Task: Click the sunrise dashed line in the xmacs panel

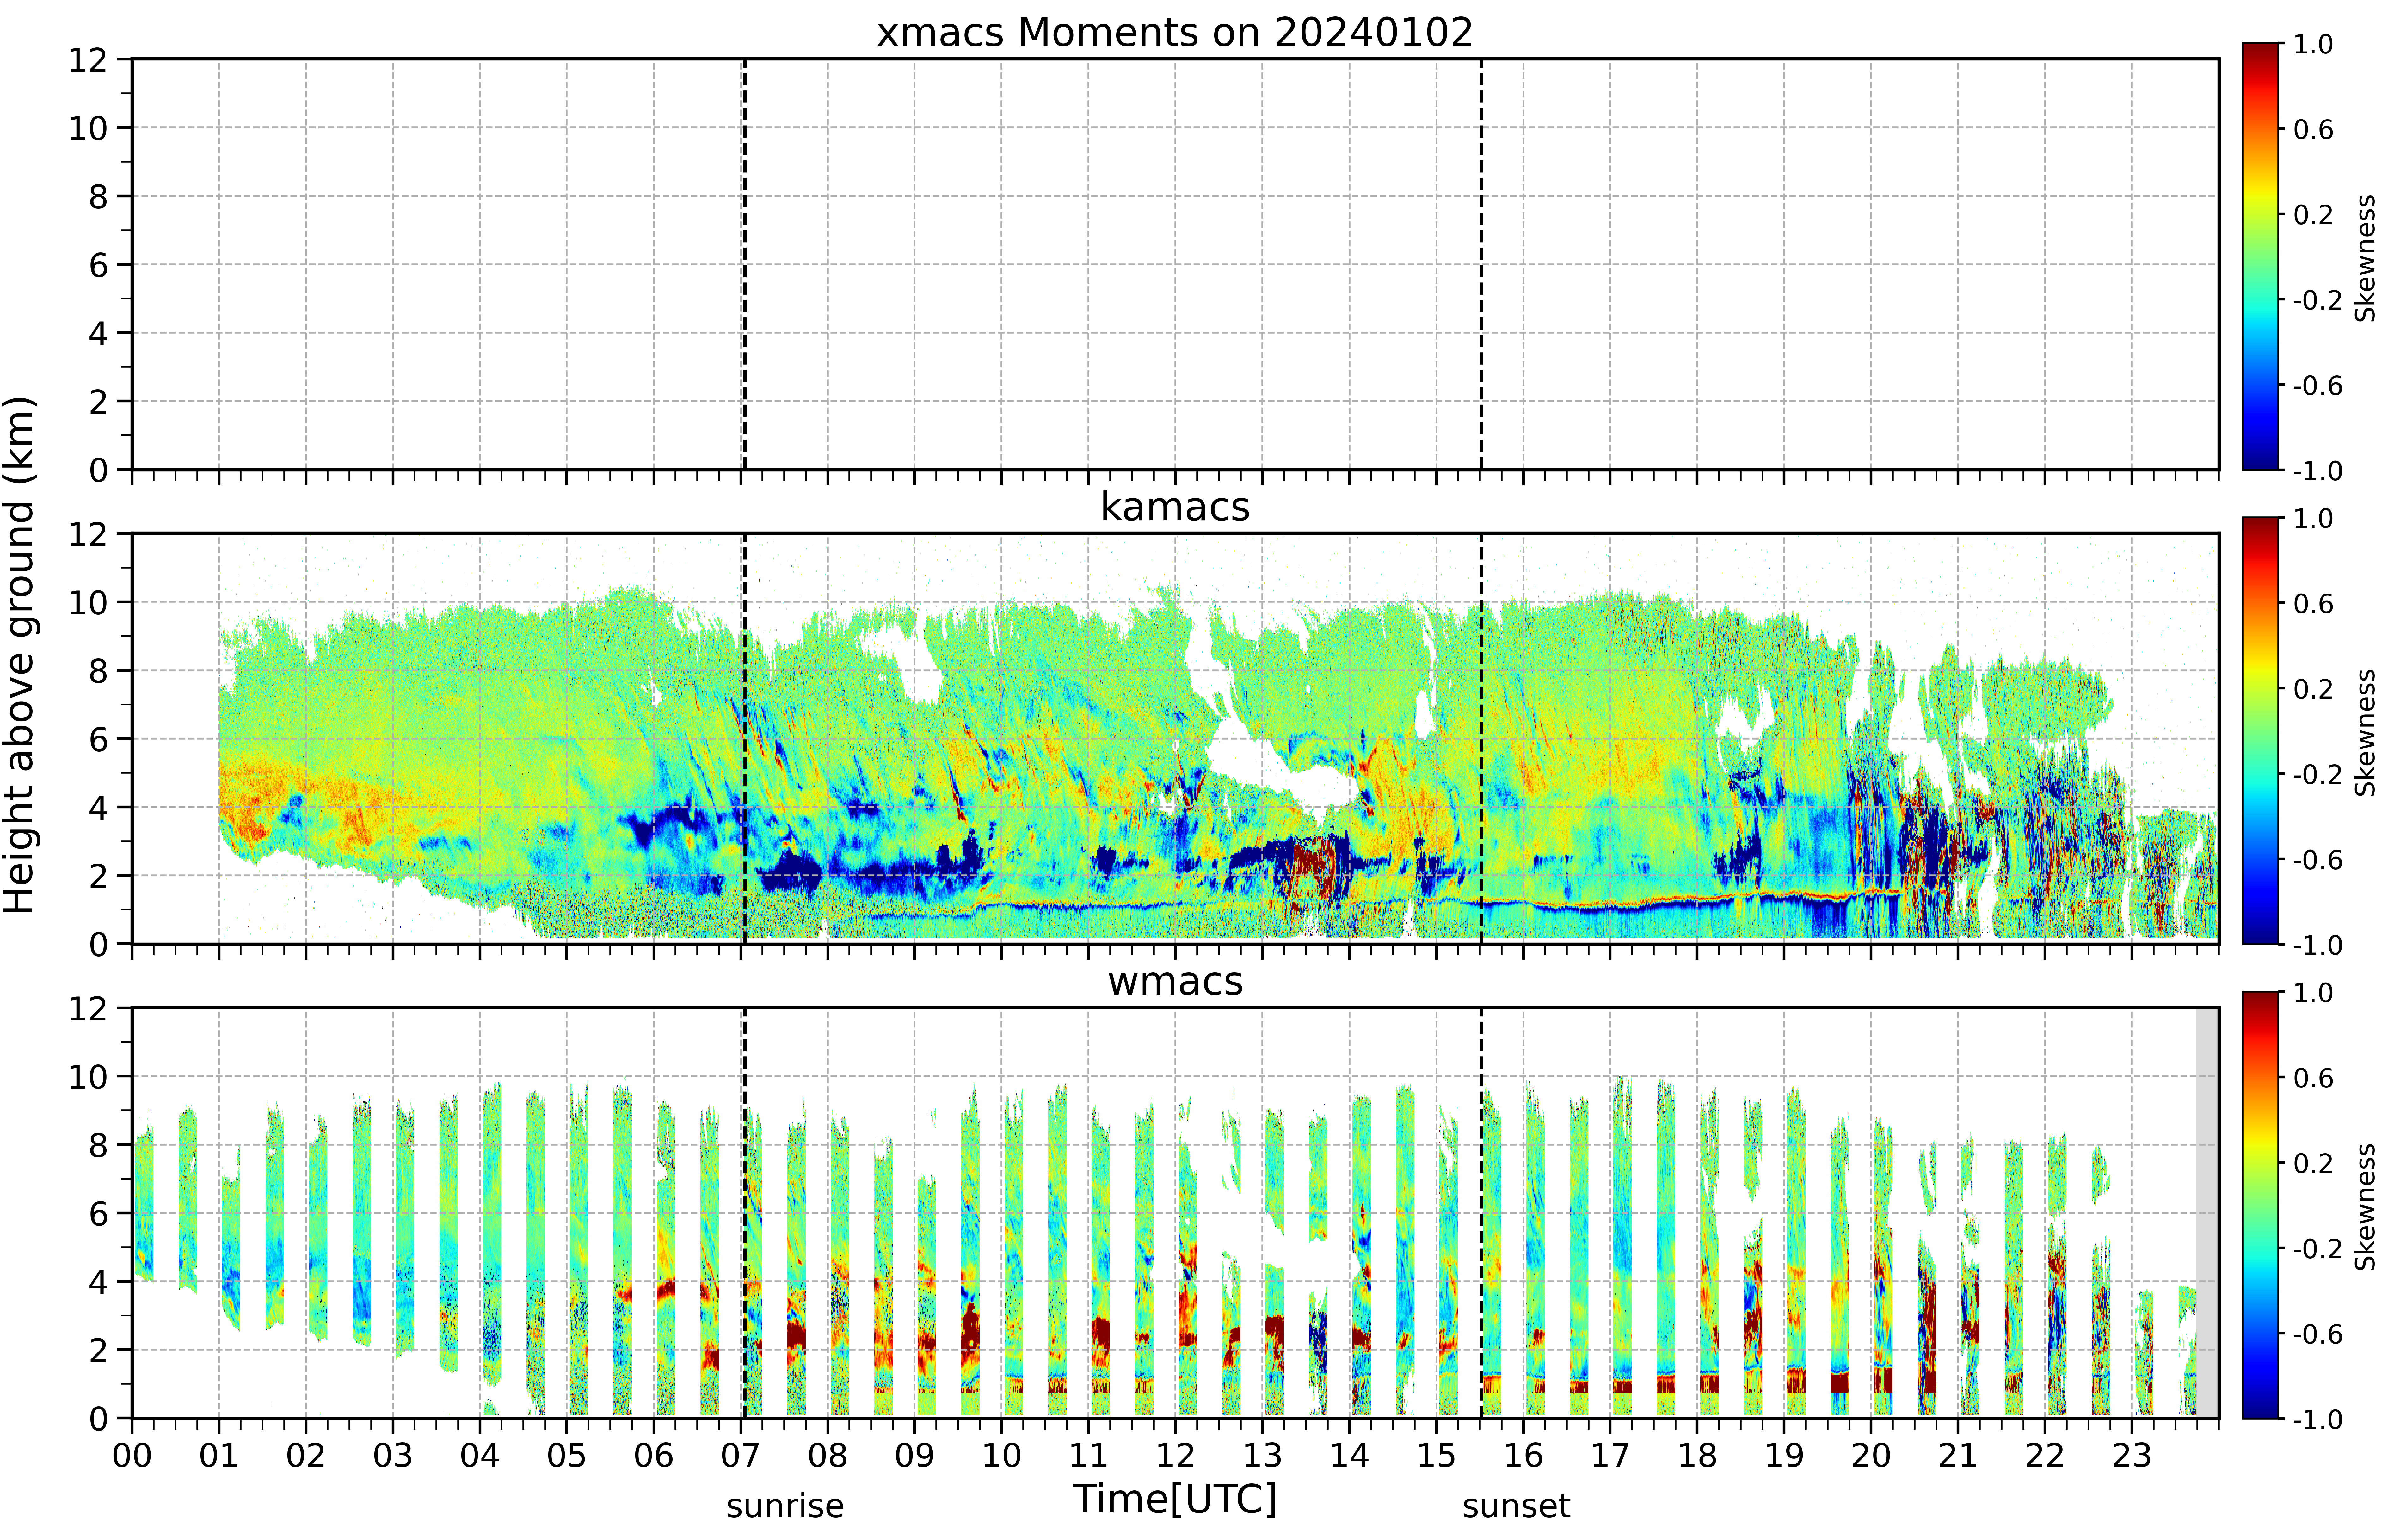Action: coord(745,264)
